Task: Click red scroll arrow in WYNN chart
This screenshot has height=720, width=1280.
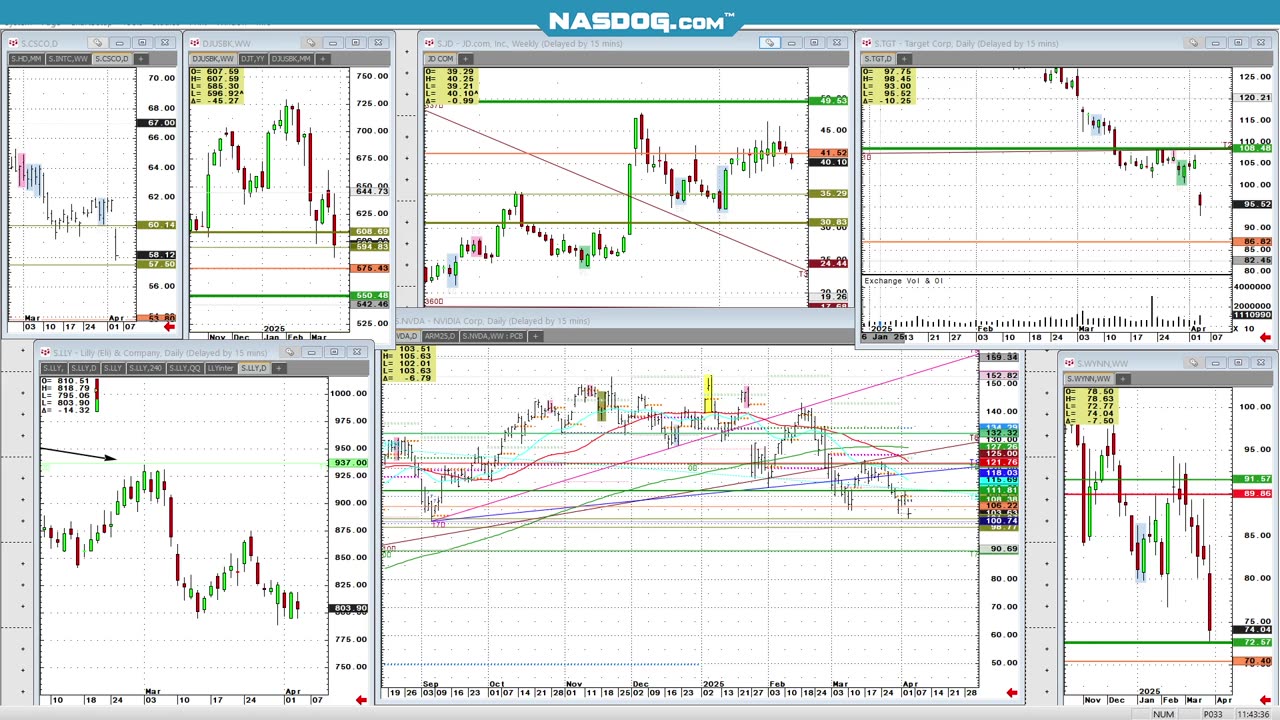Action: tap(1265, 700)
